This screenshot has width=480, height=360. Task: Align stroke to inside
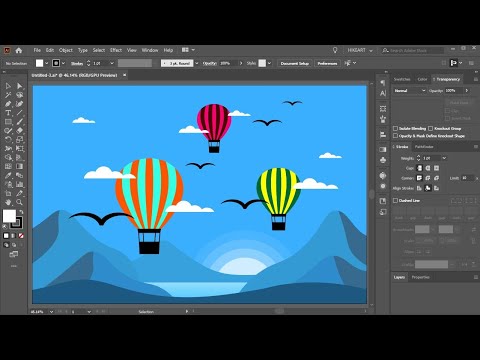(x=428, y=188)
